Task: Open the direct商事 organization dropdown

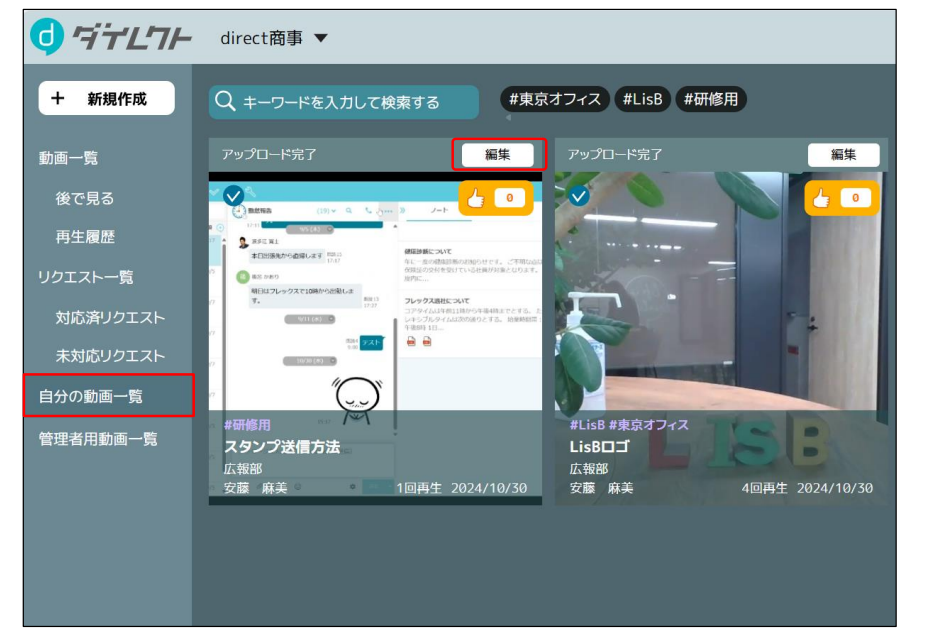Action: [x=274, y=39]
